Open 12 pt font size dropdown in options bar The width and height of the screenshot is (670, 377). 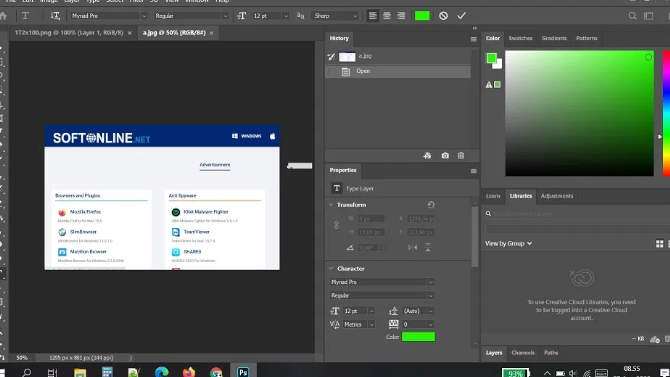point(270,16)
